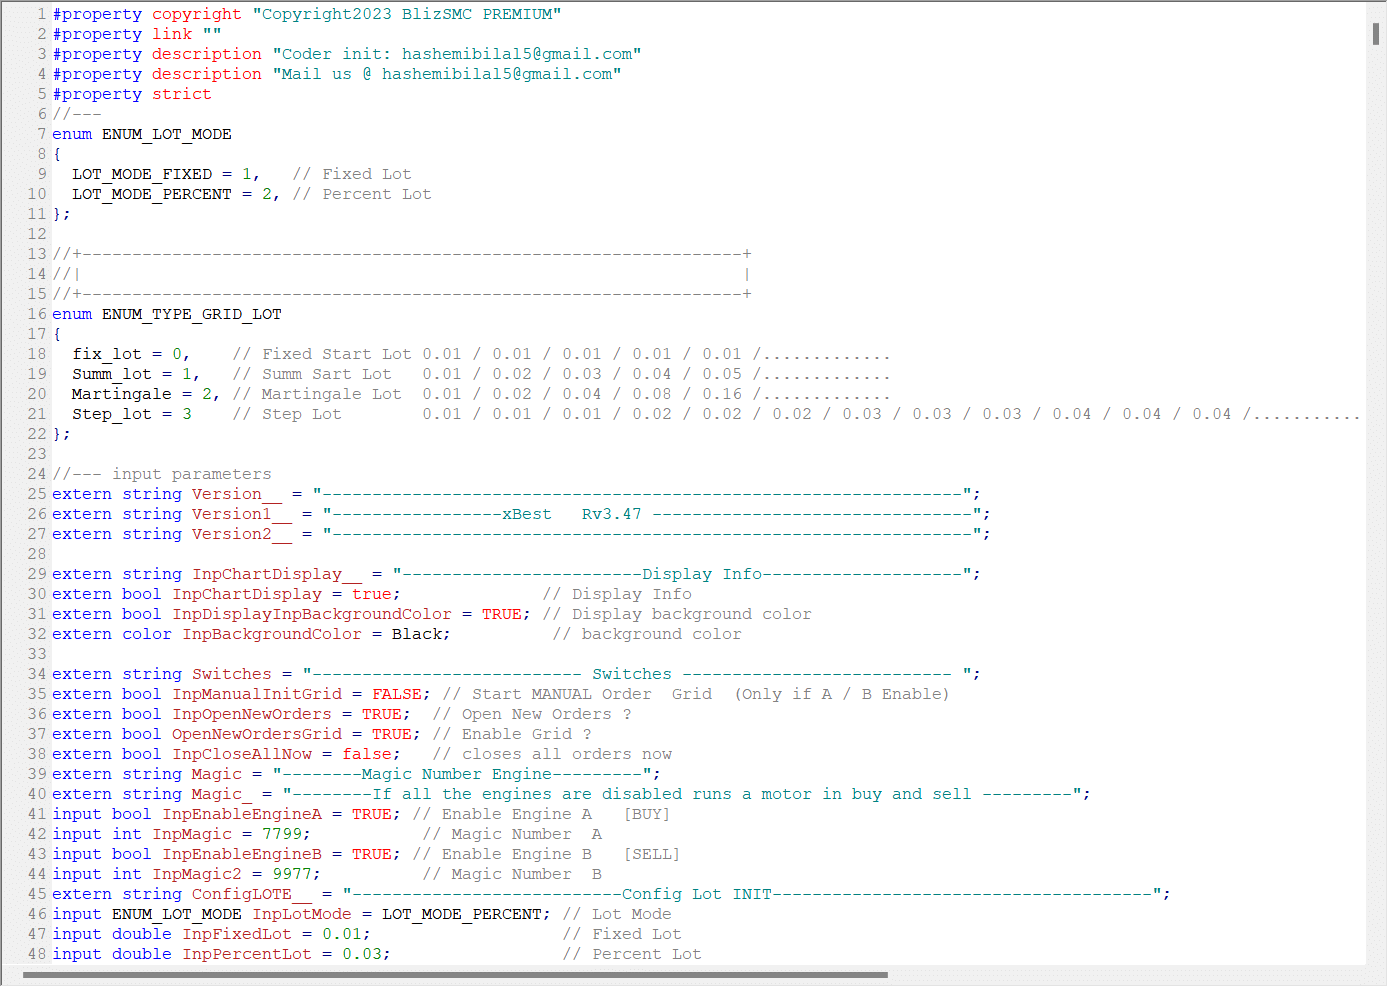Click line number 41 in the gutter
Image resolution: width=1388 pixels, height=987 pixels.
[x=37, y=814]
